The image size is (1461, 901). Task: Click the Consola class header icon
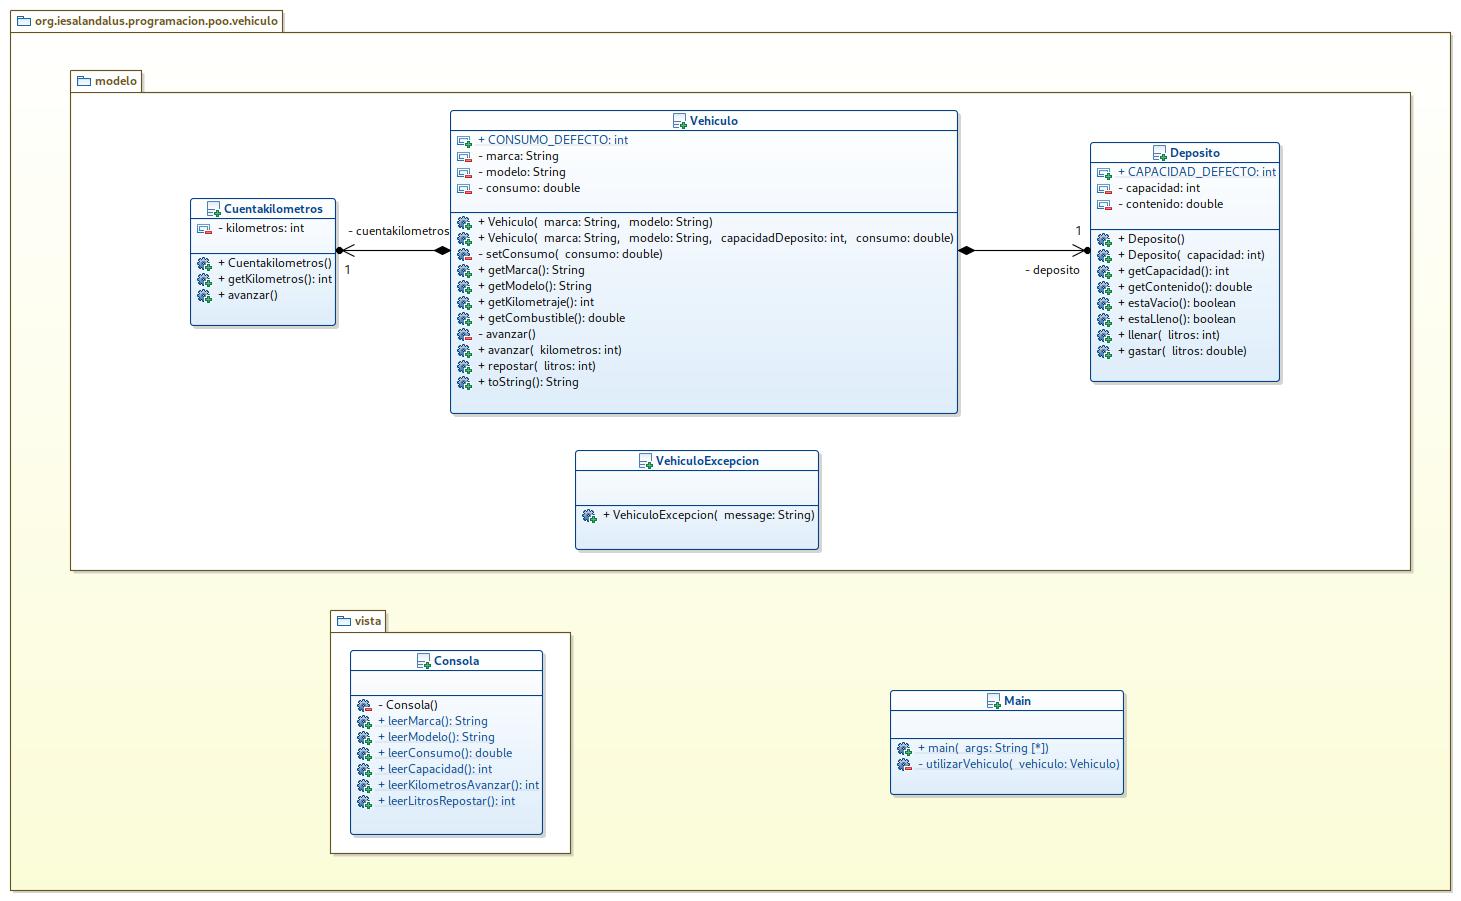[424, 661]
